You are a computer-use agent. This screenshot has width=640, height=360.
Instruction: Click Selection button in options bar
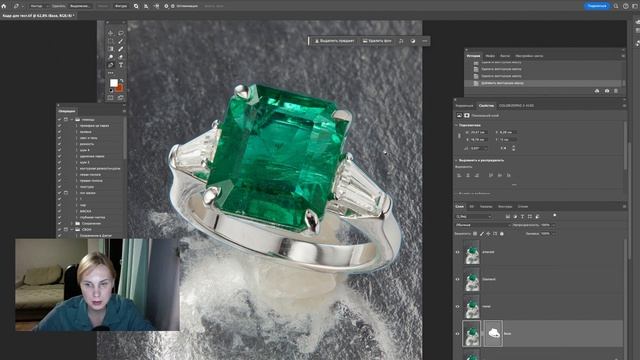pos(80,6)
